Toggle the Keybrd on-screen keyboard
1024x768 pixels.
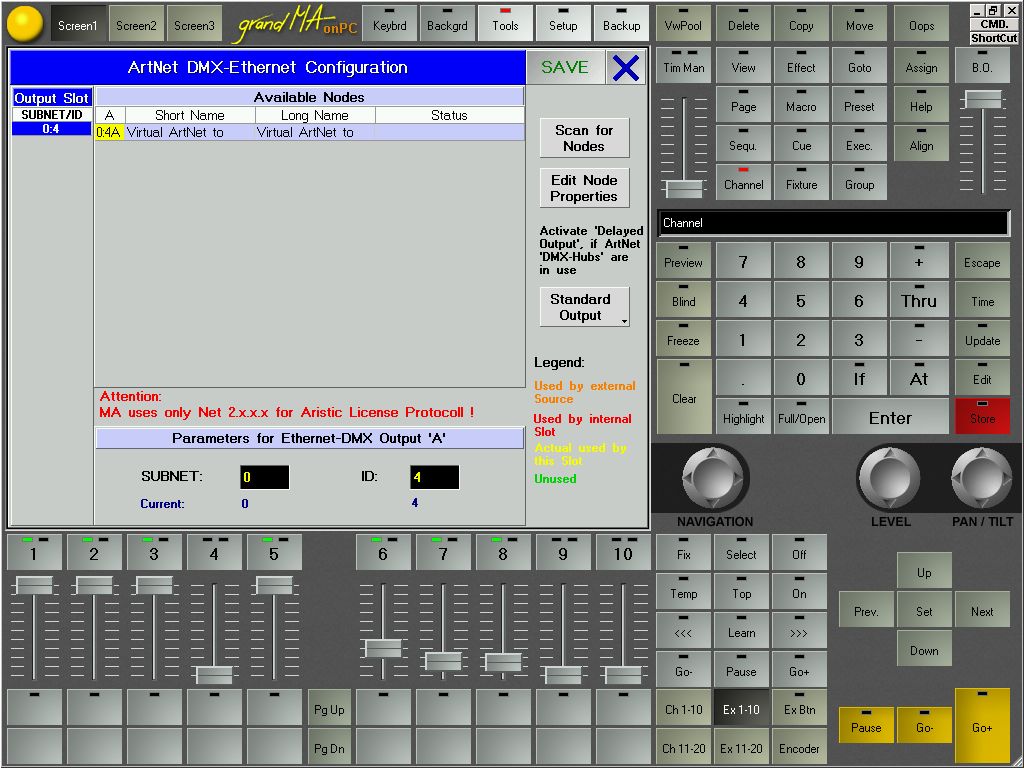[390, 24]
